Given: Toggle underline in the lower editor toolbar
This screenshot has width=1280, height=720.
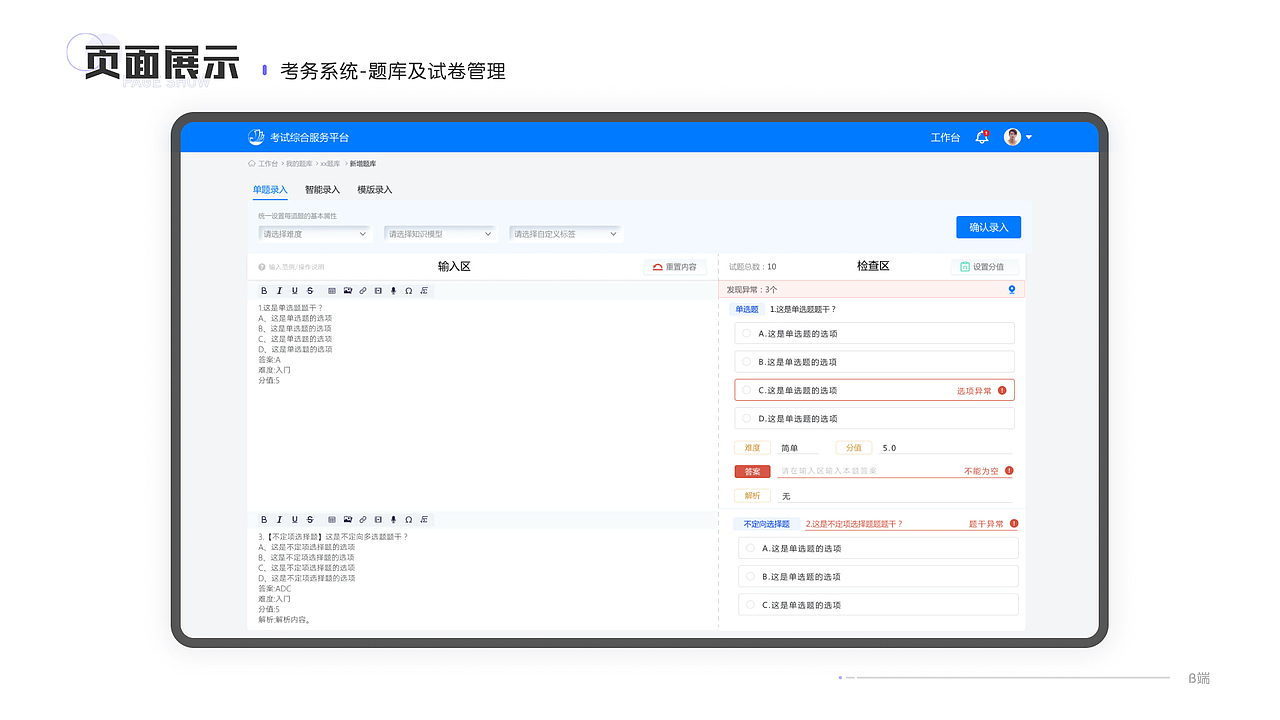Looking at the screenshot, I should [294, 519].
